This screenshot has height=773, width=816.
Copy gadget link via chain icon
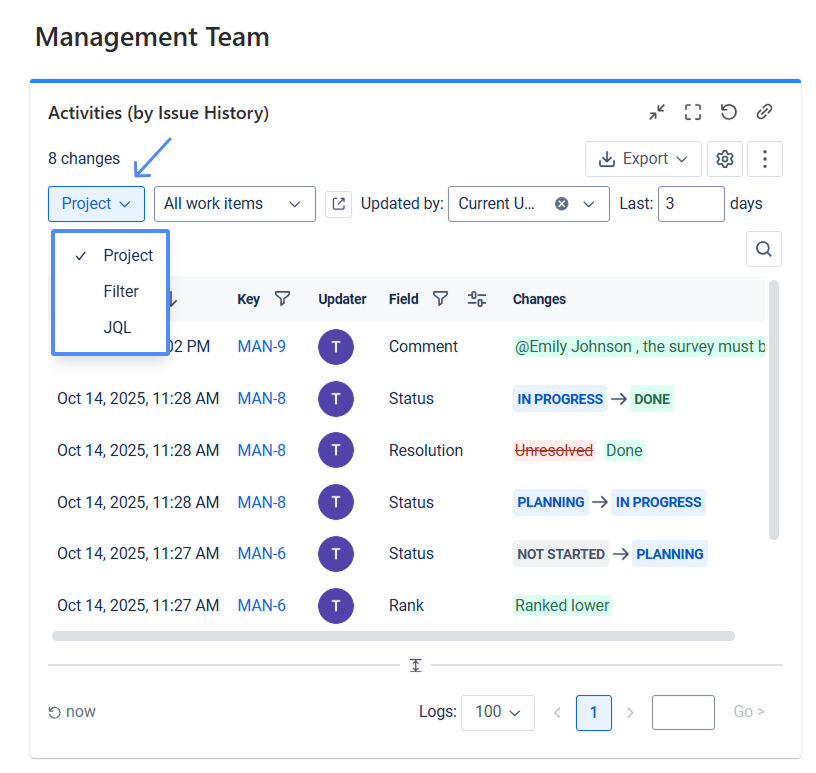[x=764, y=112]
